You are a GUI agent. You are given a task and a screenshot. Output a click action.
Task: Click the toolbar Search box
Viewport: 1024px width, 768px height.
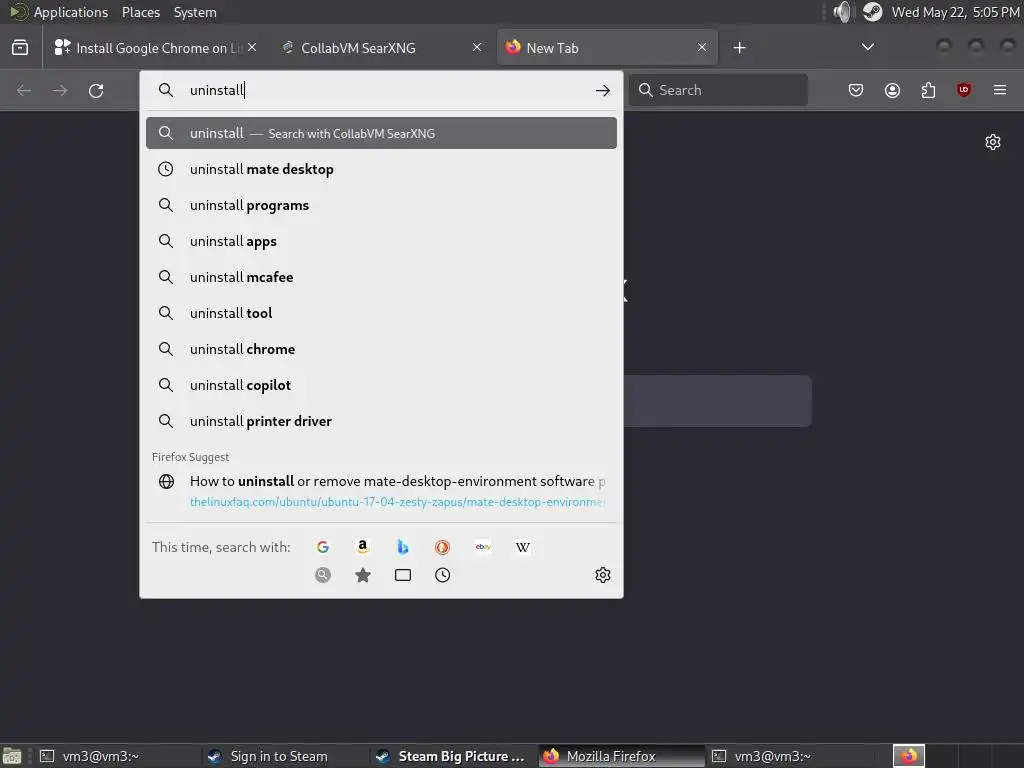(x=718, y=90)
